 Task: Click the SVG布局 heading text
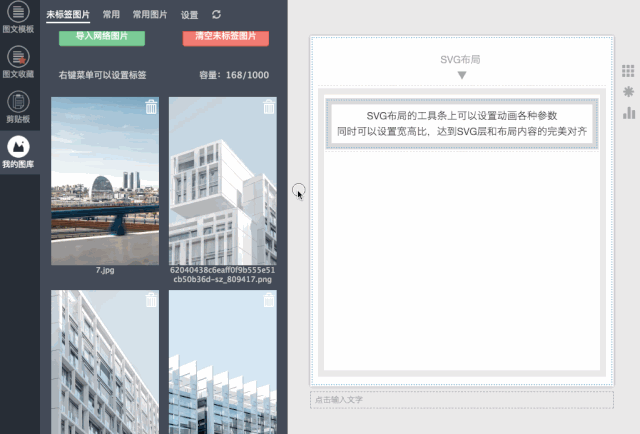pyautogui.click(x=460, y=60)
